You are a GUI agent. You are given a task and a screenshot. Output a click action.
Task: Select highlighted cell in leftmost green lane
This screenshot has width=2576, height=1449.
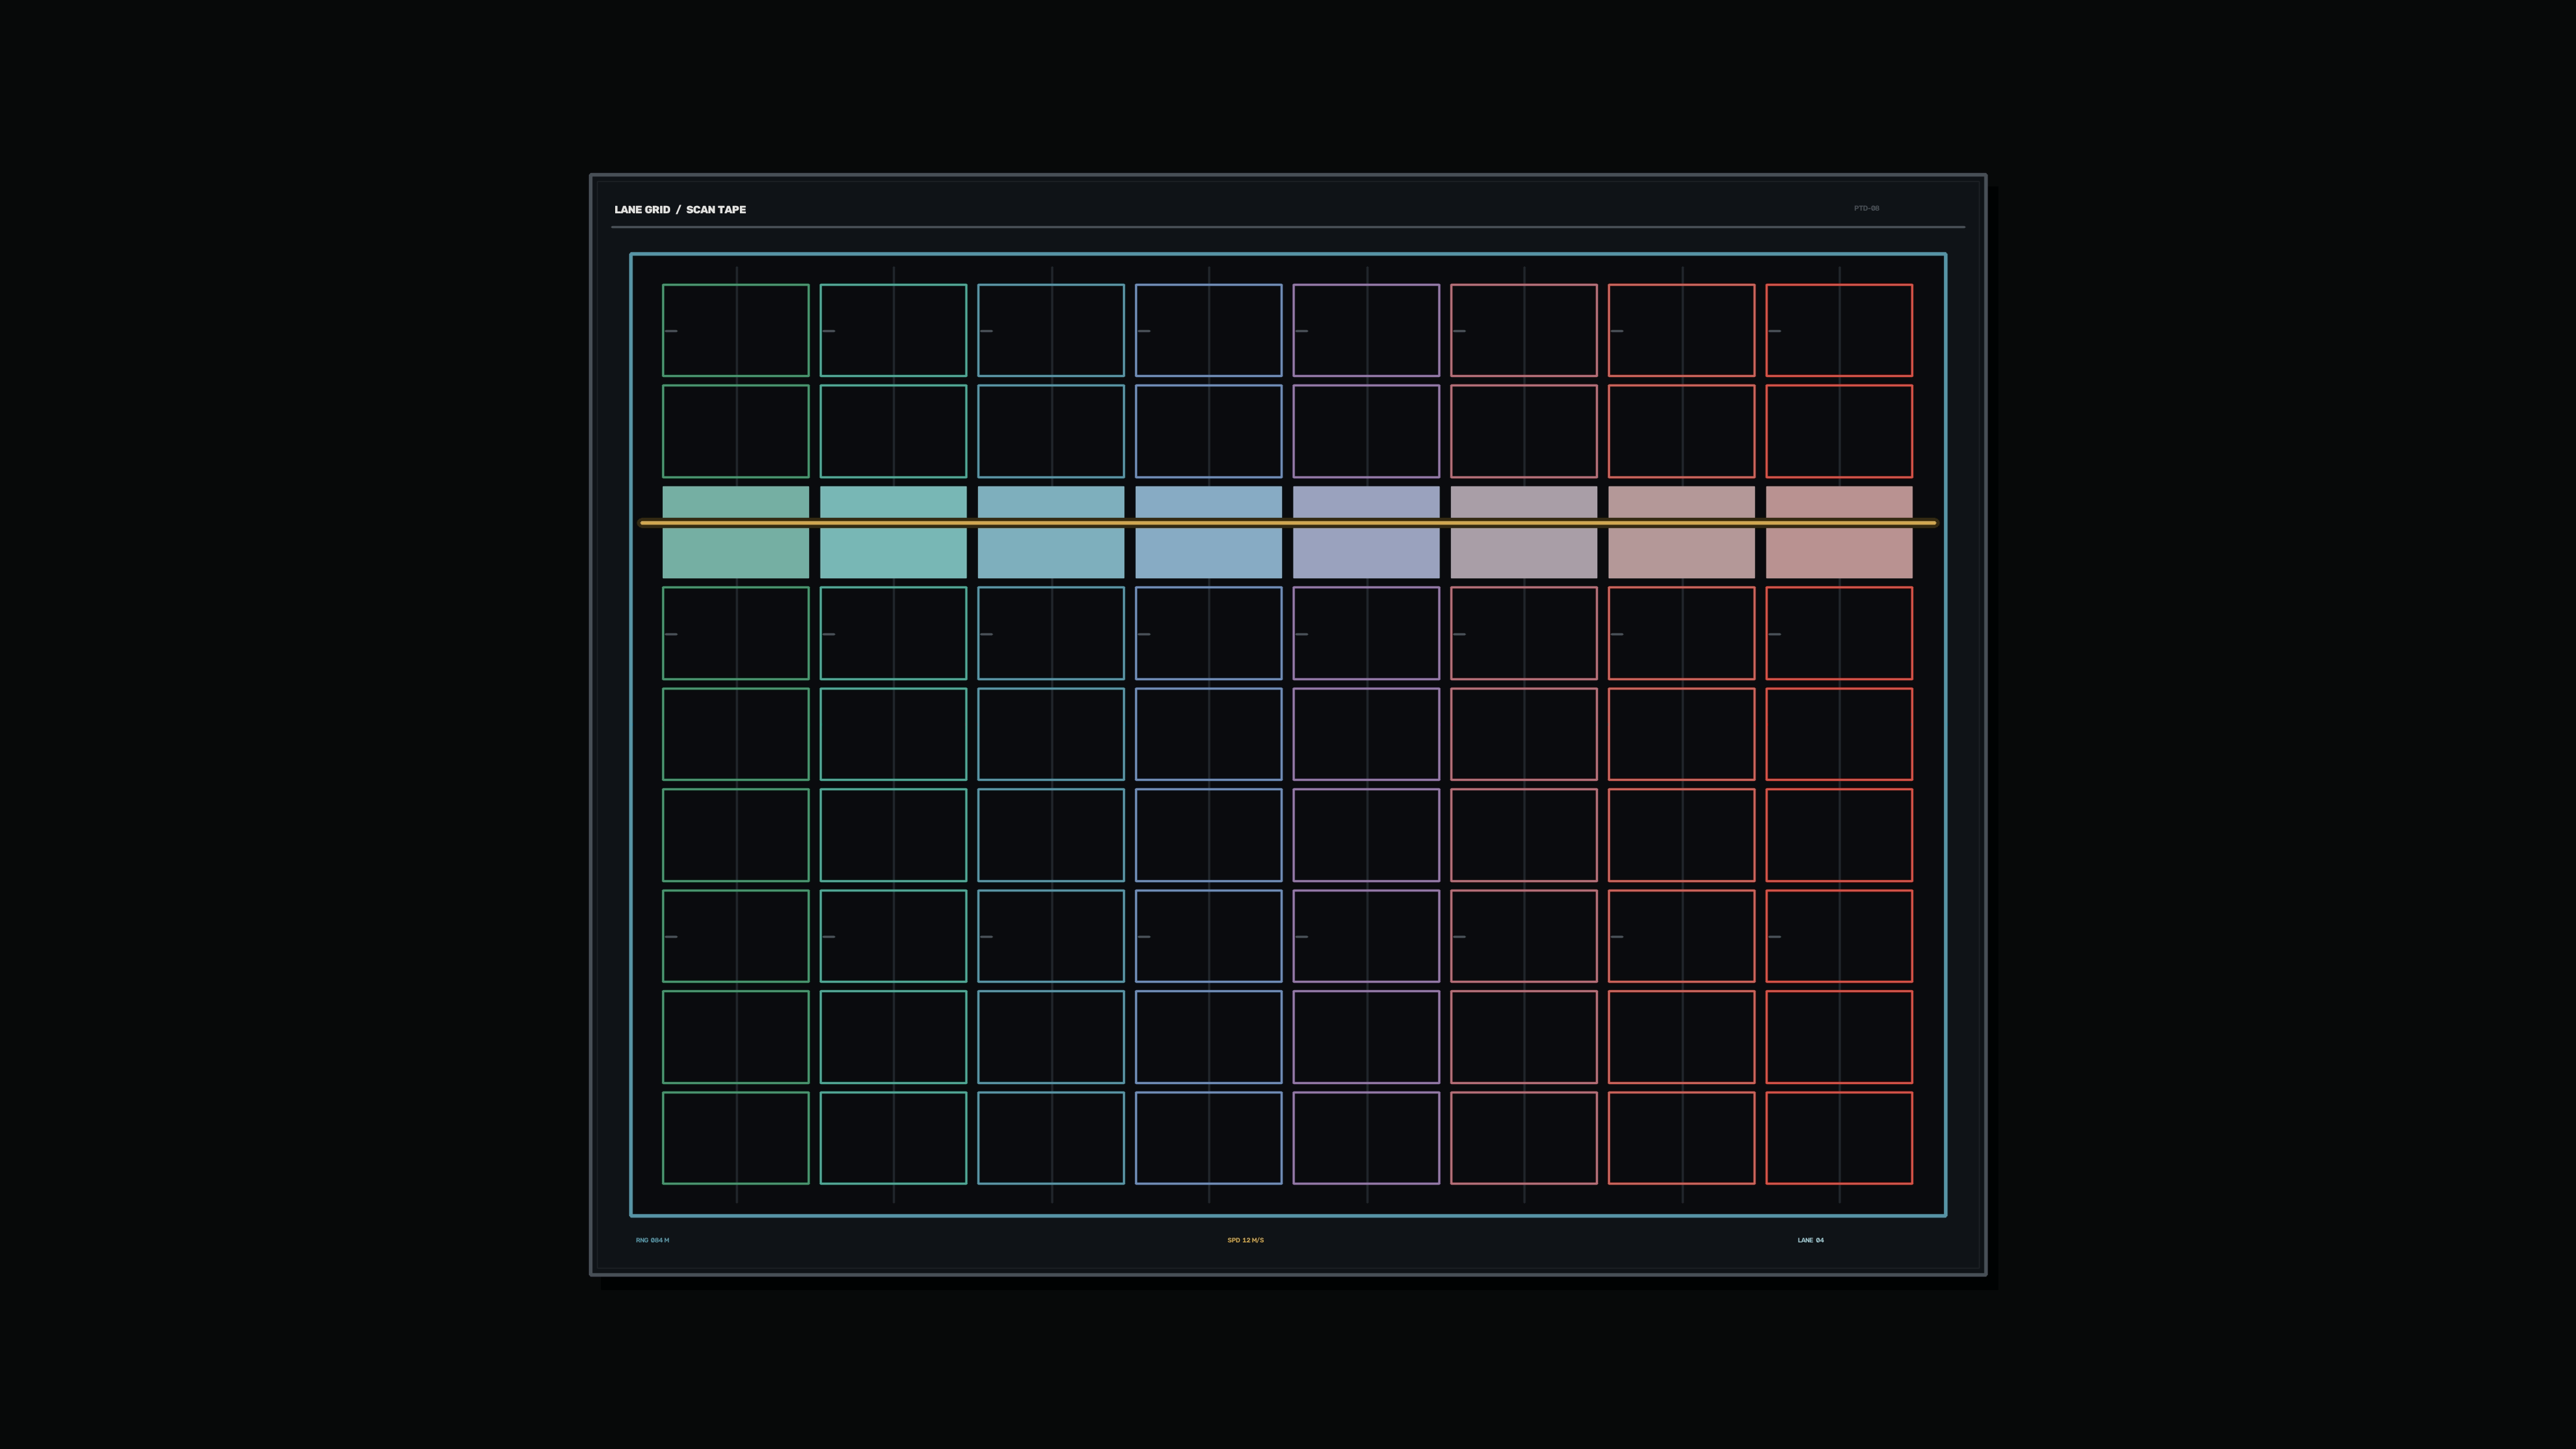coord(735,532)
